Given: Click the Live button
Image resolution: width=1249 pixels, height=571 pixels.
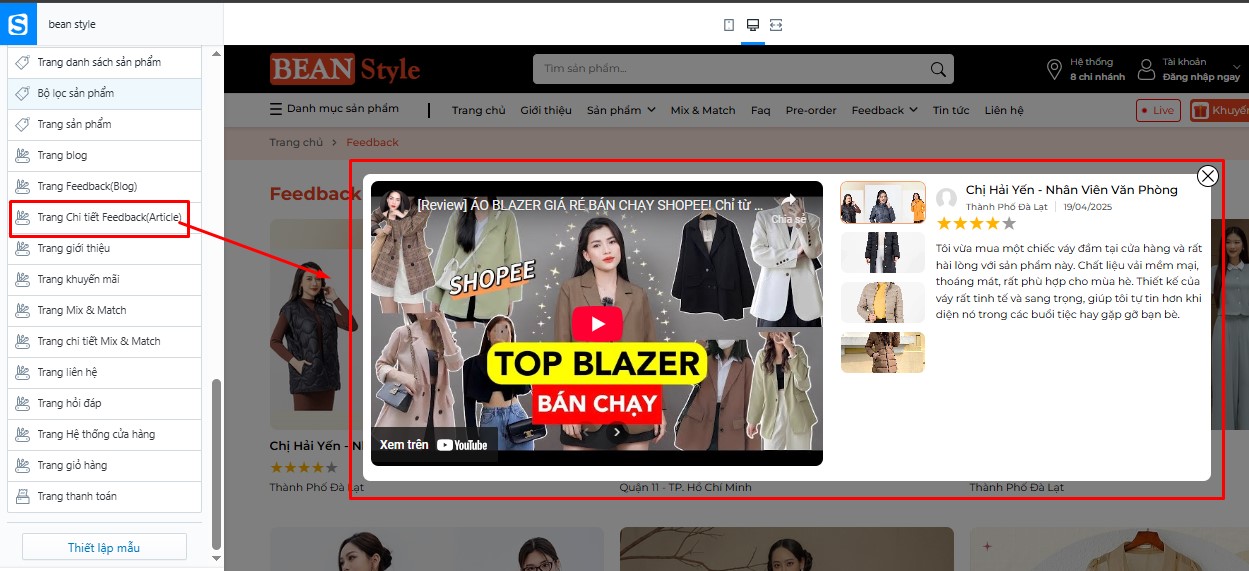Looking at the screenshot, I should 1158,110.
